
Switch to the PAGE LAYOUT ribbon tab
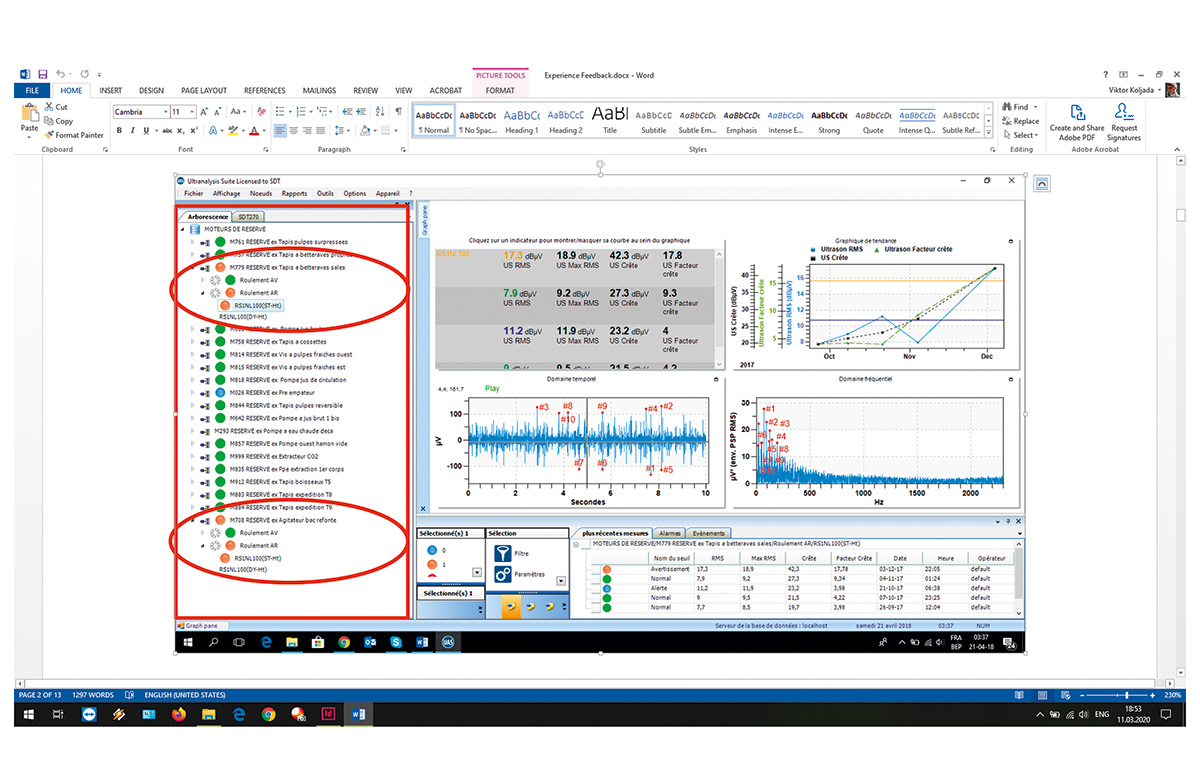[x=204, y=90]
